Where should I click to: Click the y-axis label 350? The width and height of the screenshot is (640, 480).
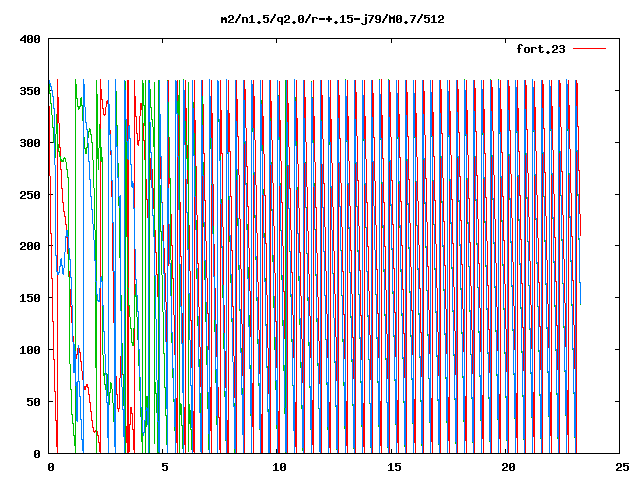pyautogui.click(x=30, y=91)
